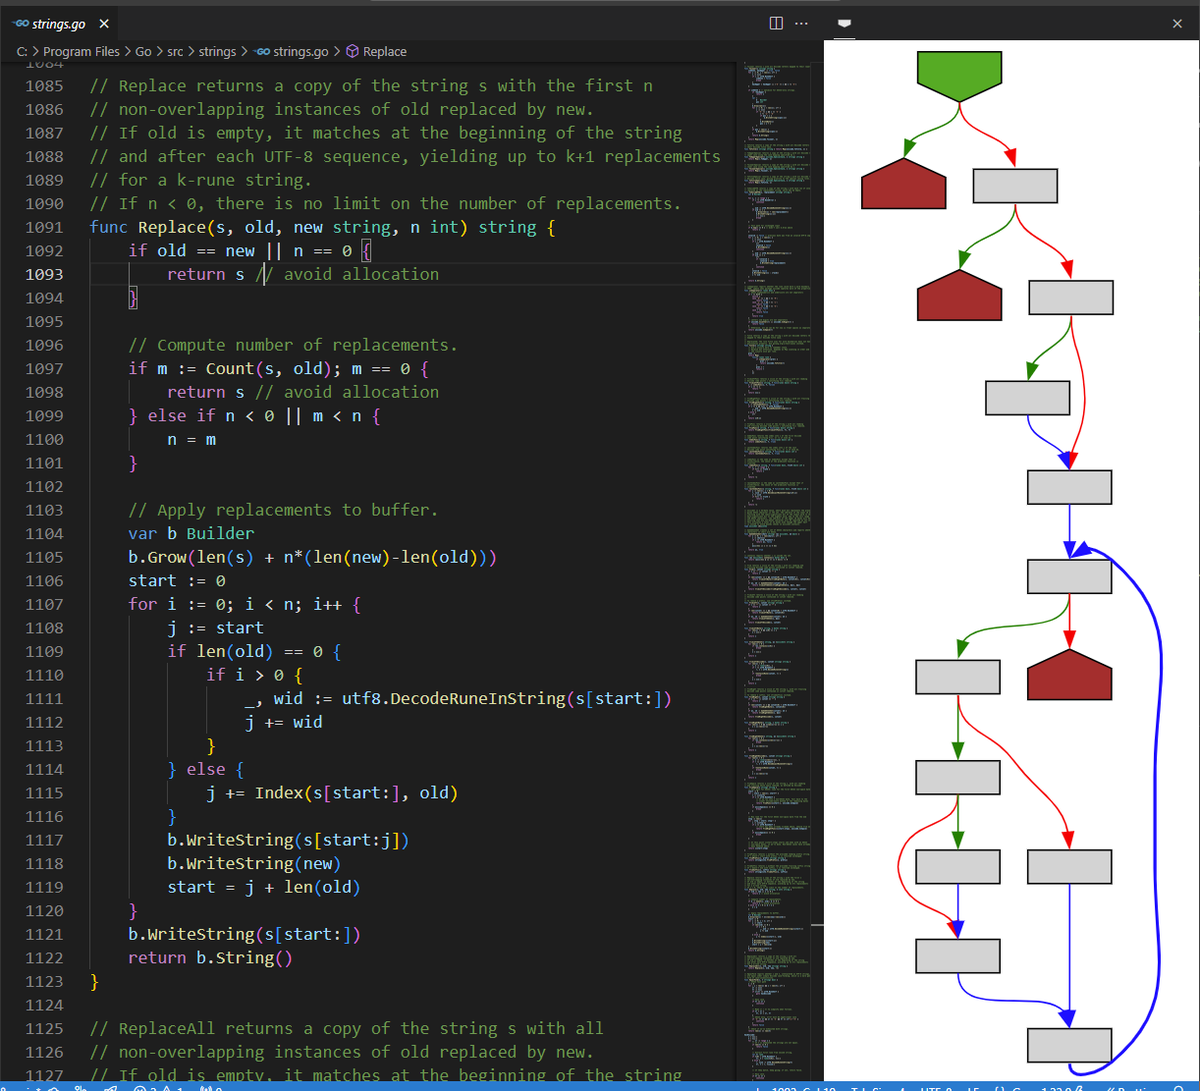Select the gray loop header node receiving thick arrow

pyautogui.click(x=1069, y=577)
